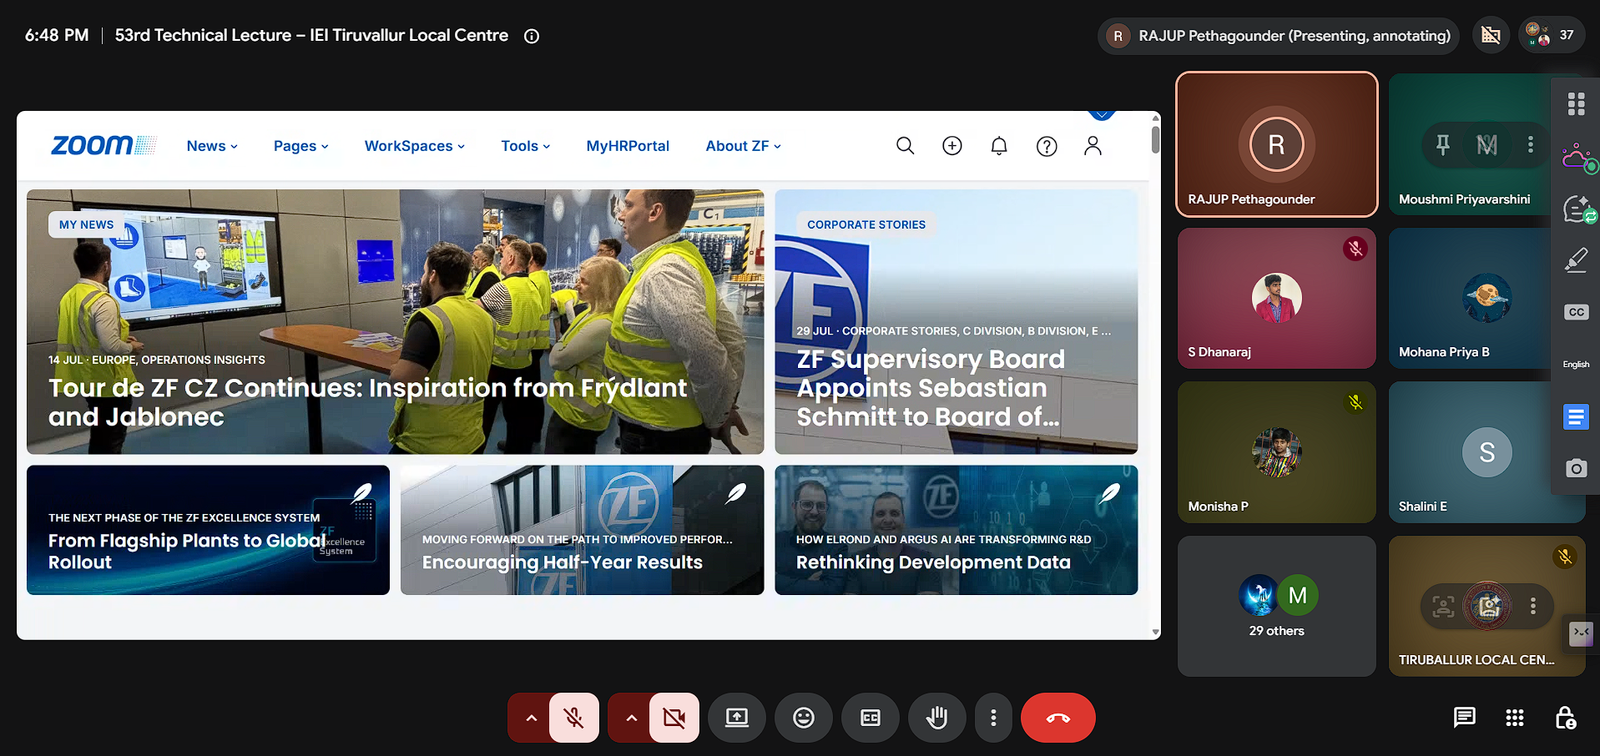Open more options in the bottom call bar
This screenshot has width=1600, height=756.
pyautogui.click(x=993, y=718)
